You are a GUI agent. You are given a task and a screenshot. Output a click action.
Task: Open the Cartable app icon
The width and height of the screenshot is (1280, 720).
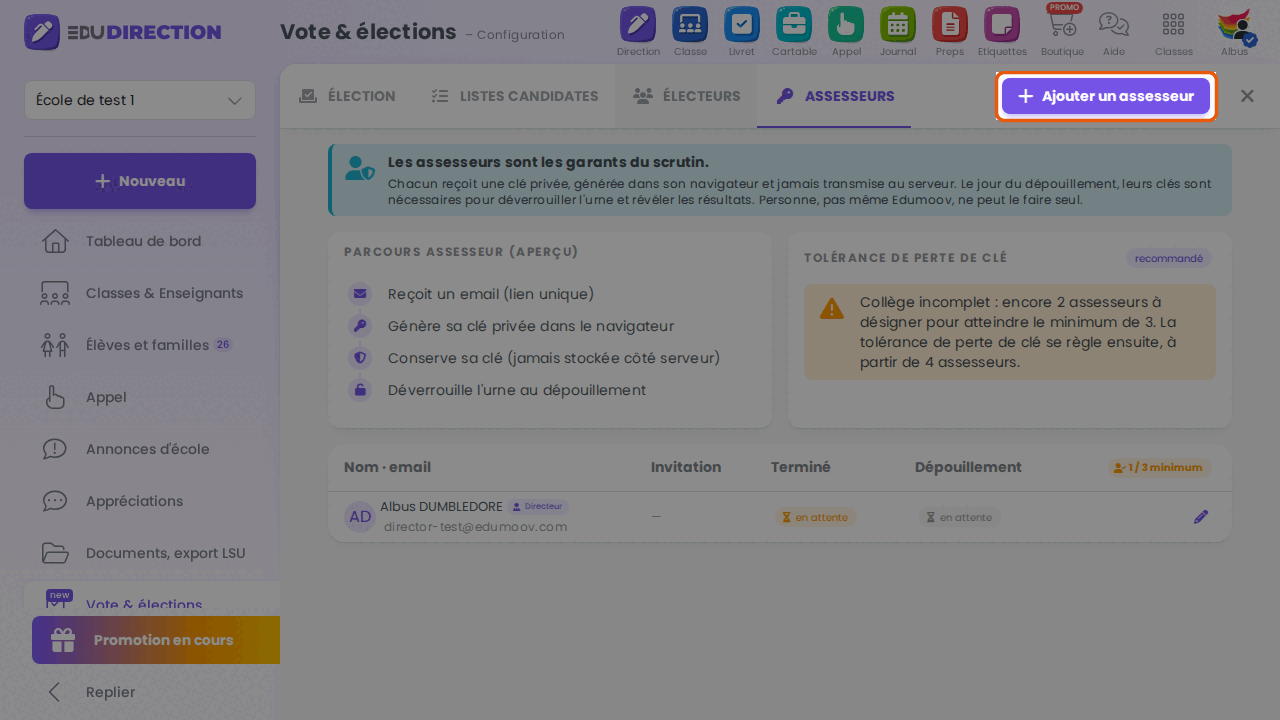point(794,24)
